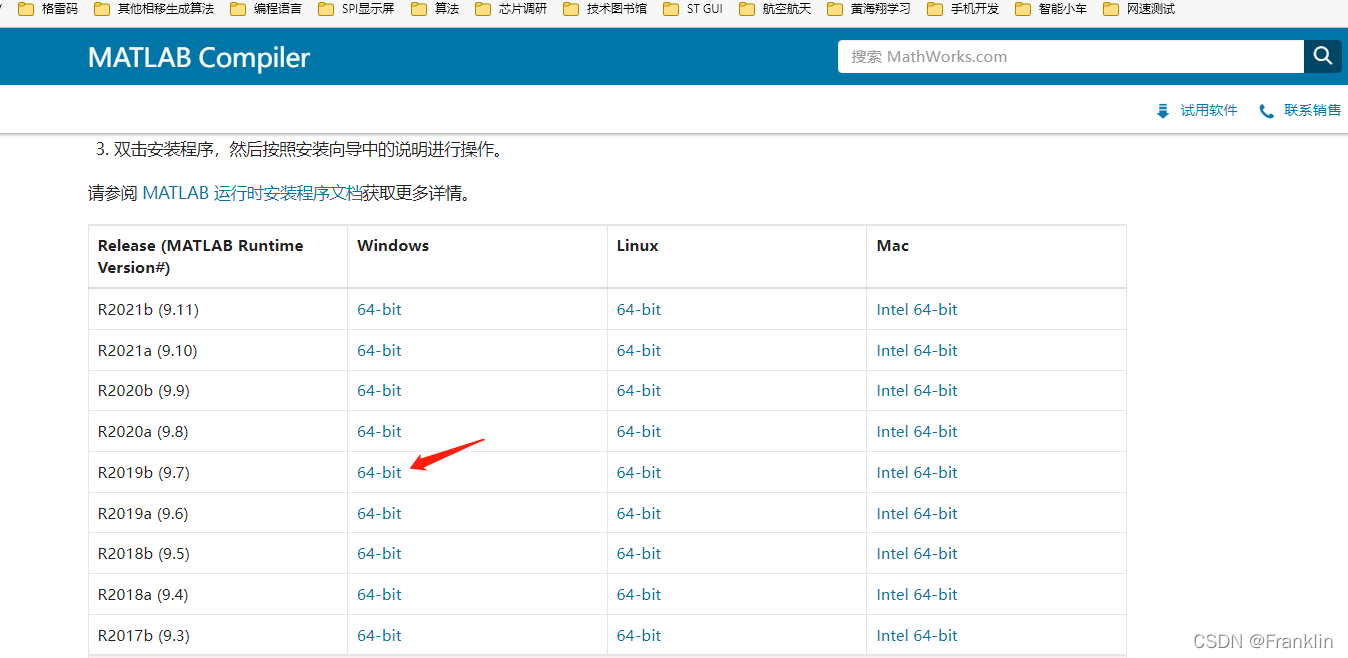Download R2018a Linux 64-bit runtime
Screen dimensions: 1348x658
point(639,595)
